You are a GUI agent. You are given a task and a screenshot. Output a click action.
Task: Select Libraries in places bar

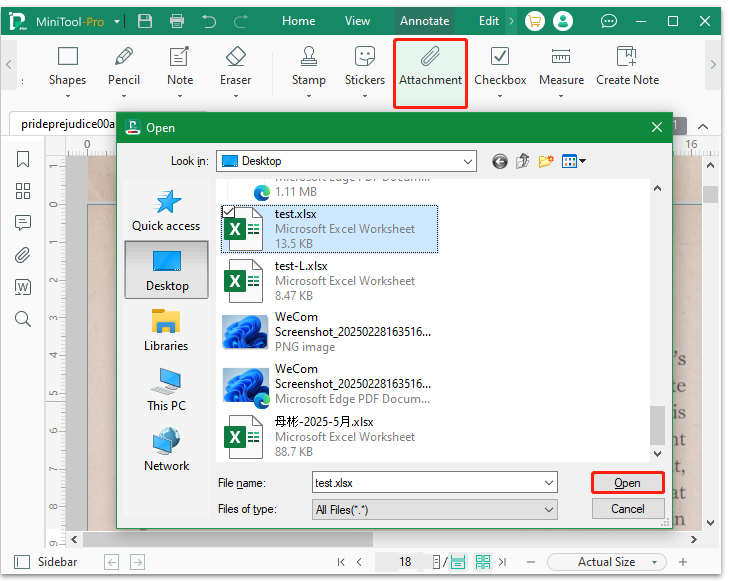click(x=166, y=330)
